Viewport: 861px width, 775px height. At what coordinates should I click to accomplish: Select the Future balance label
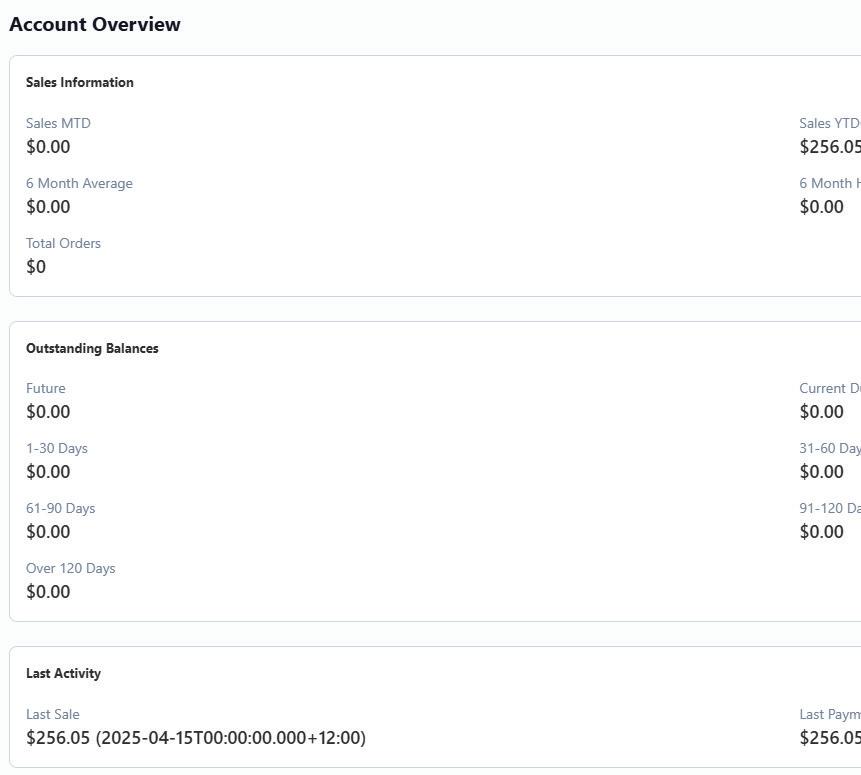pyautogui.click(x=45, y=388)
